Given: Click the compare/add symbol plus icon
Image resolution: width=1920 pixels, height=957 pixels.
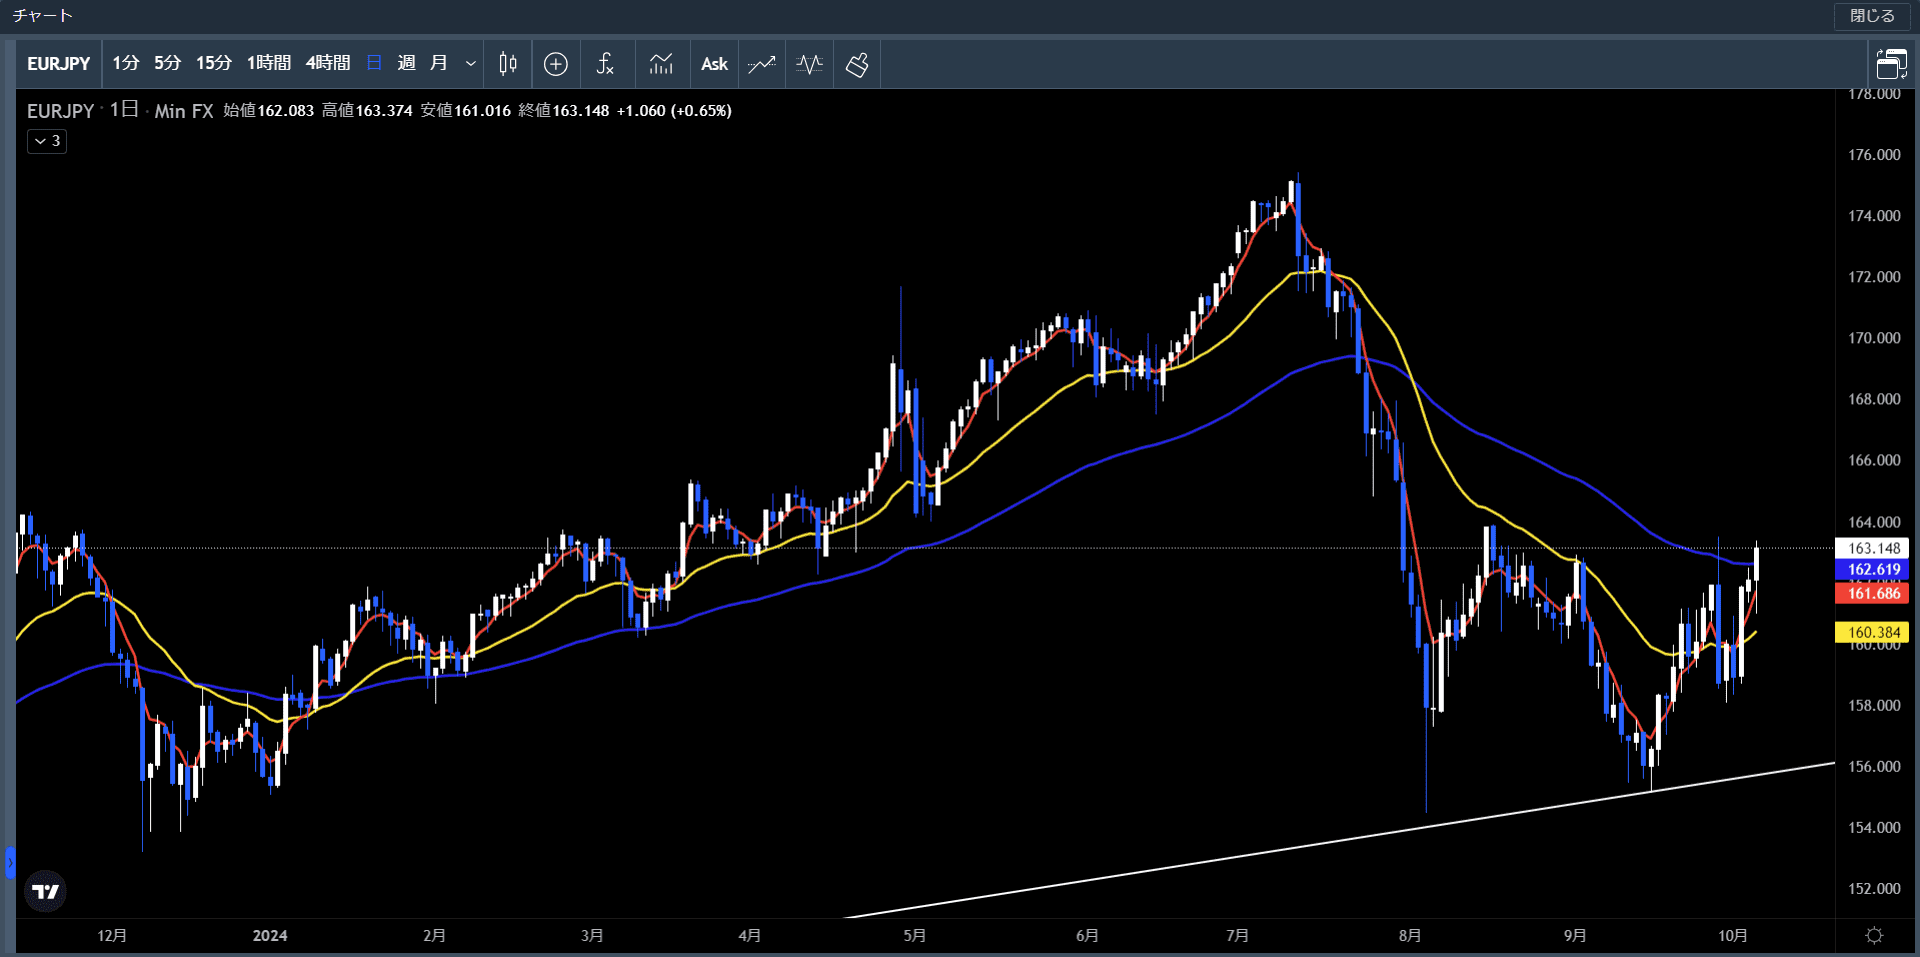Looking at the screenshot, I should click(556, 64).
